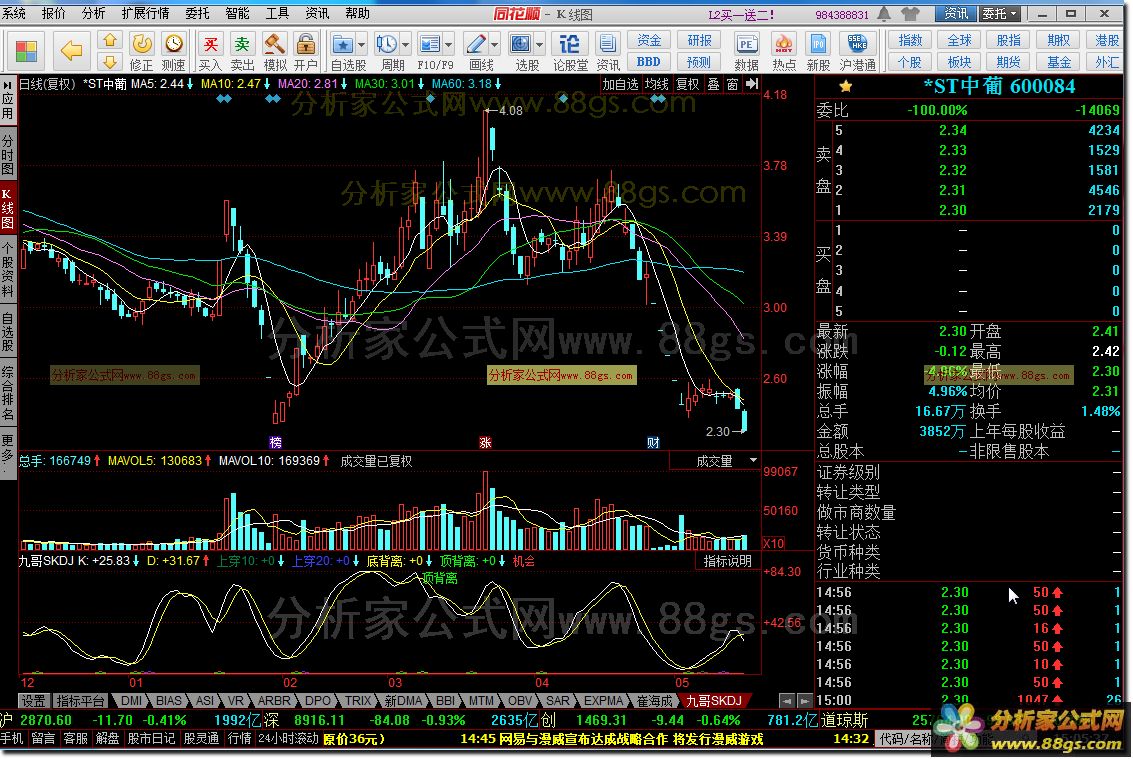Click the down arrow toolbar icon
Image resolution: width=1133 pixels, height=759 pixels.
110,61
